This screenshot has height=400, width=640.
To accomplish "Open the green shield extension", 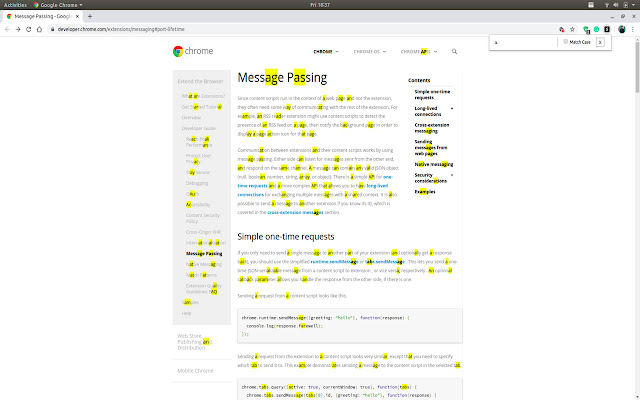I will [x=586, y=29].
